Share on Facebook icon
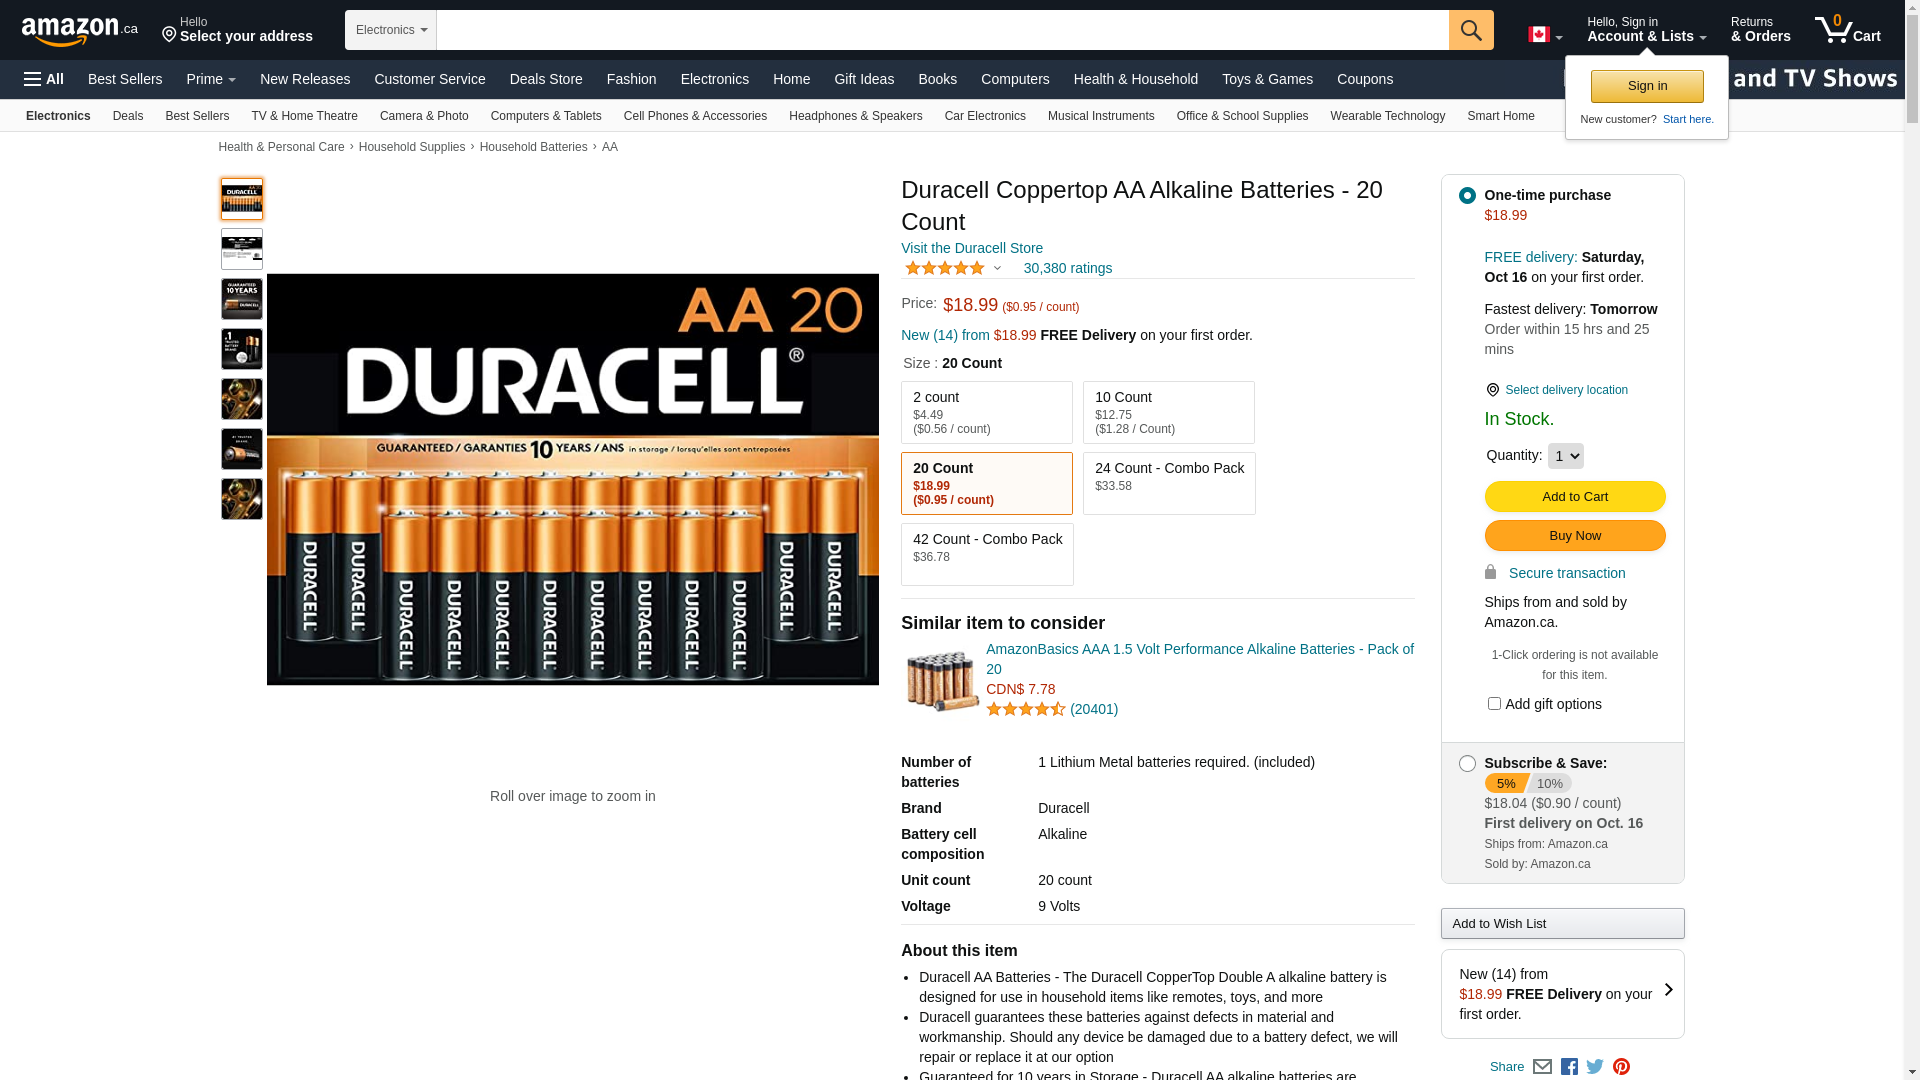Image resolution: width=1920 pixels, height=1080 pixels. (1569, 1067)
